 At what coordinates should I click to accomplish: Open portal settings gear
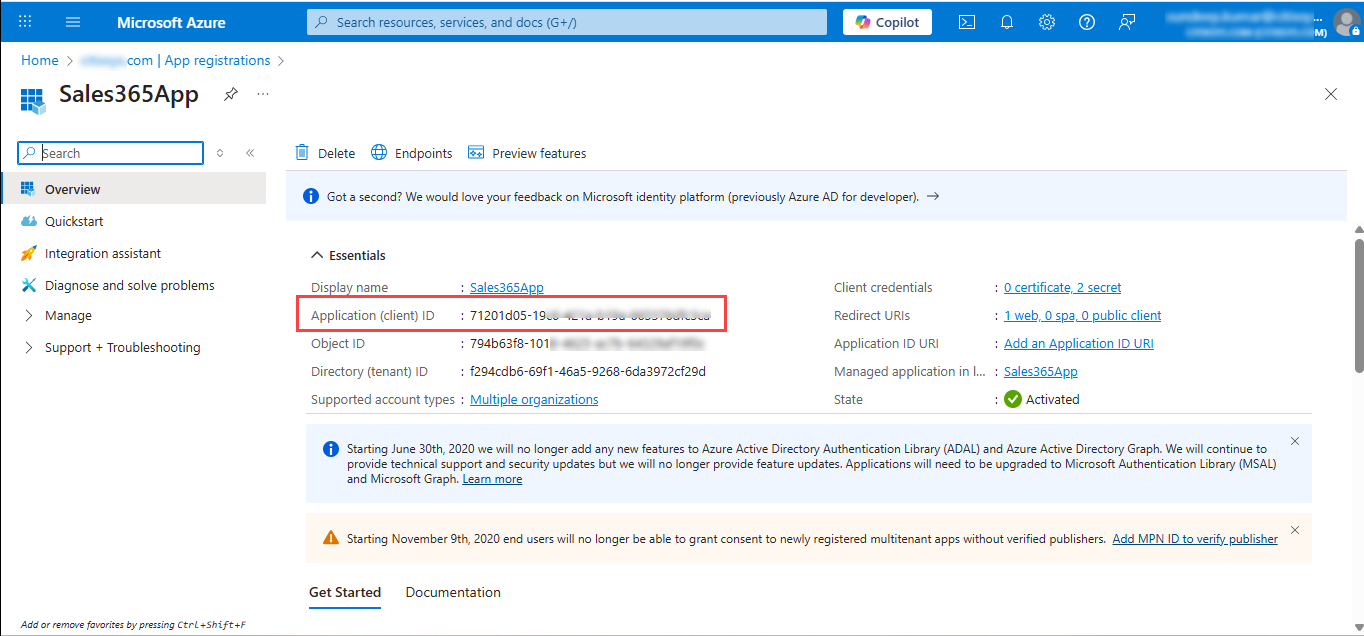(x=1047, y=22)
